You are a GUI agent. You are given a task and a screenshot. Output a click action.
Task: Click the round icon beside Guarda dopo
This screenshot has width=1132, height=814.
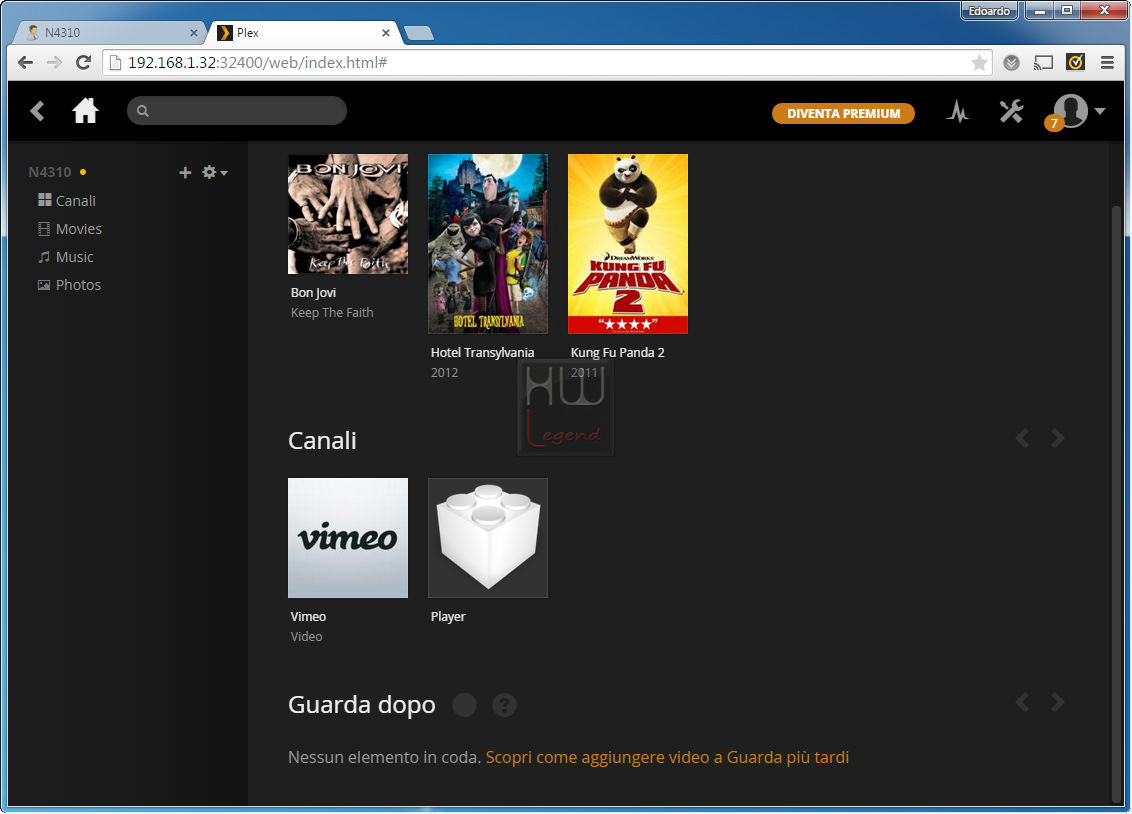[x=464, y=705]
